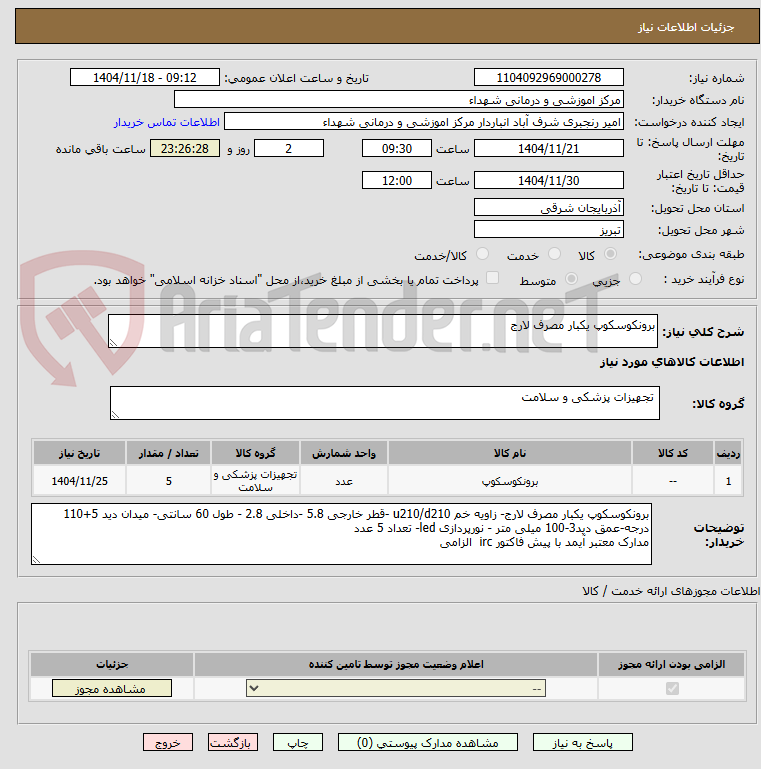
Task: Click the واحد شمارش column header
Action: pyautogui.click(x=344, y=453)
